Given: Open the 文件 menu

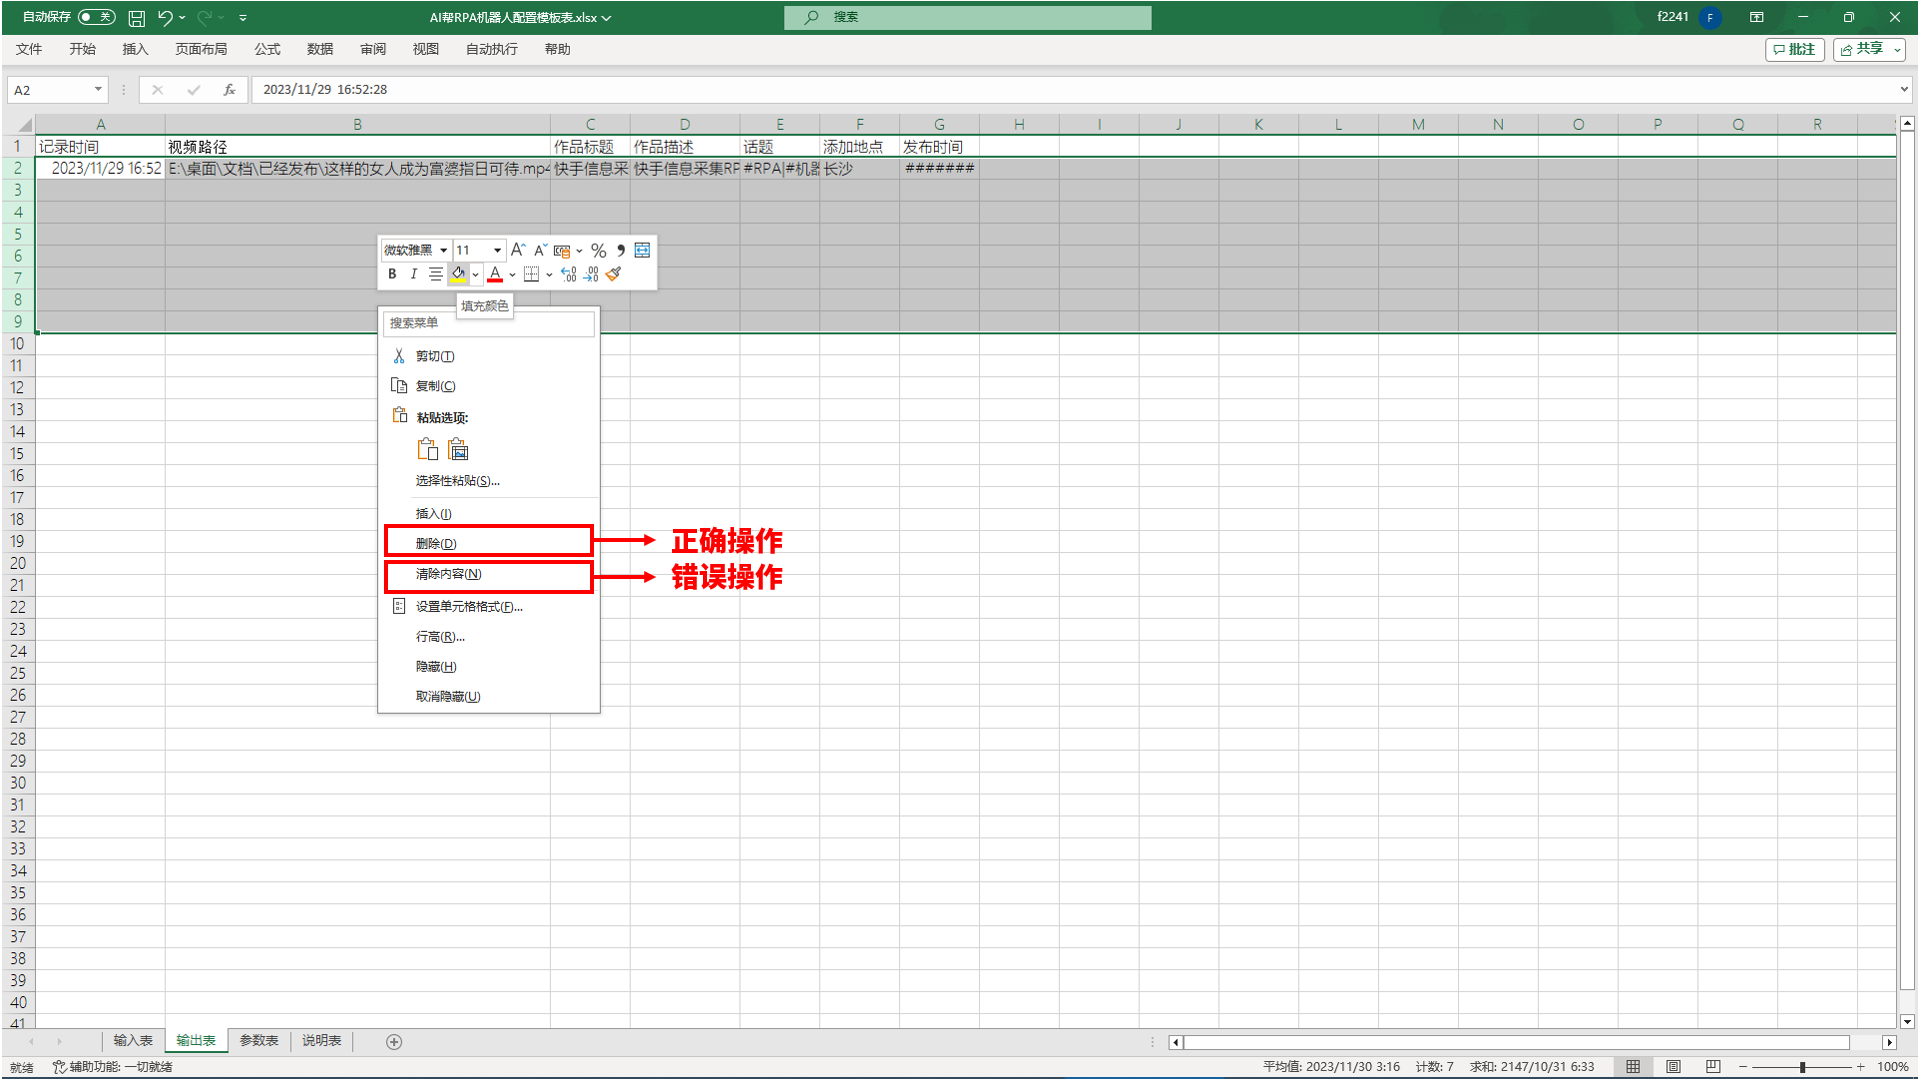Looking at the screenshot, I should pos(29,49).
